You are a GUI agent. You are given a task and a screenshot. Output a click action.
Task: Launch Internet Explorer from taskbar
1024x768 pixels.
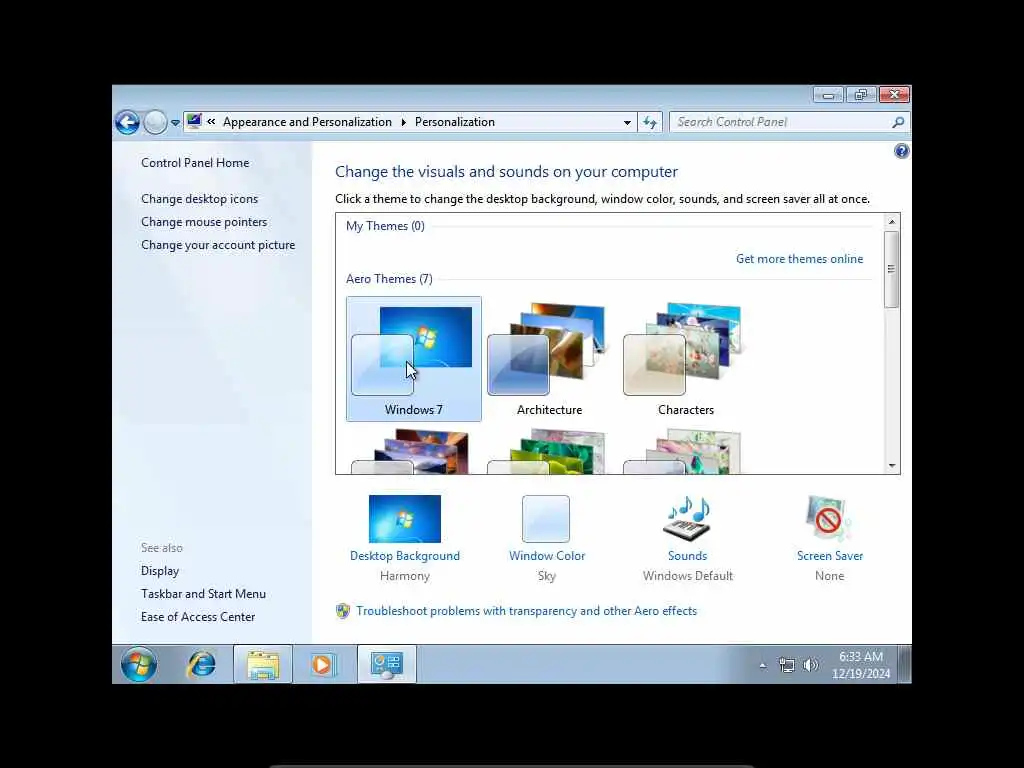201,664
